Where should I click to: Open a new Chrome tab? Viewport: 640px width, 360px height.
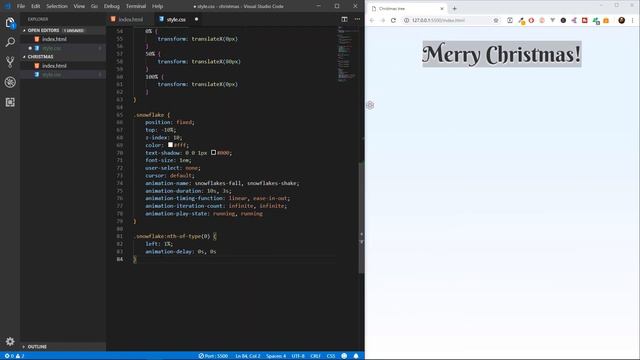coord(454,9)
